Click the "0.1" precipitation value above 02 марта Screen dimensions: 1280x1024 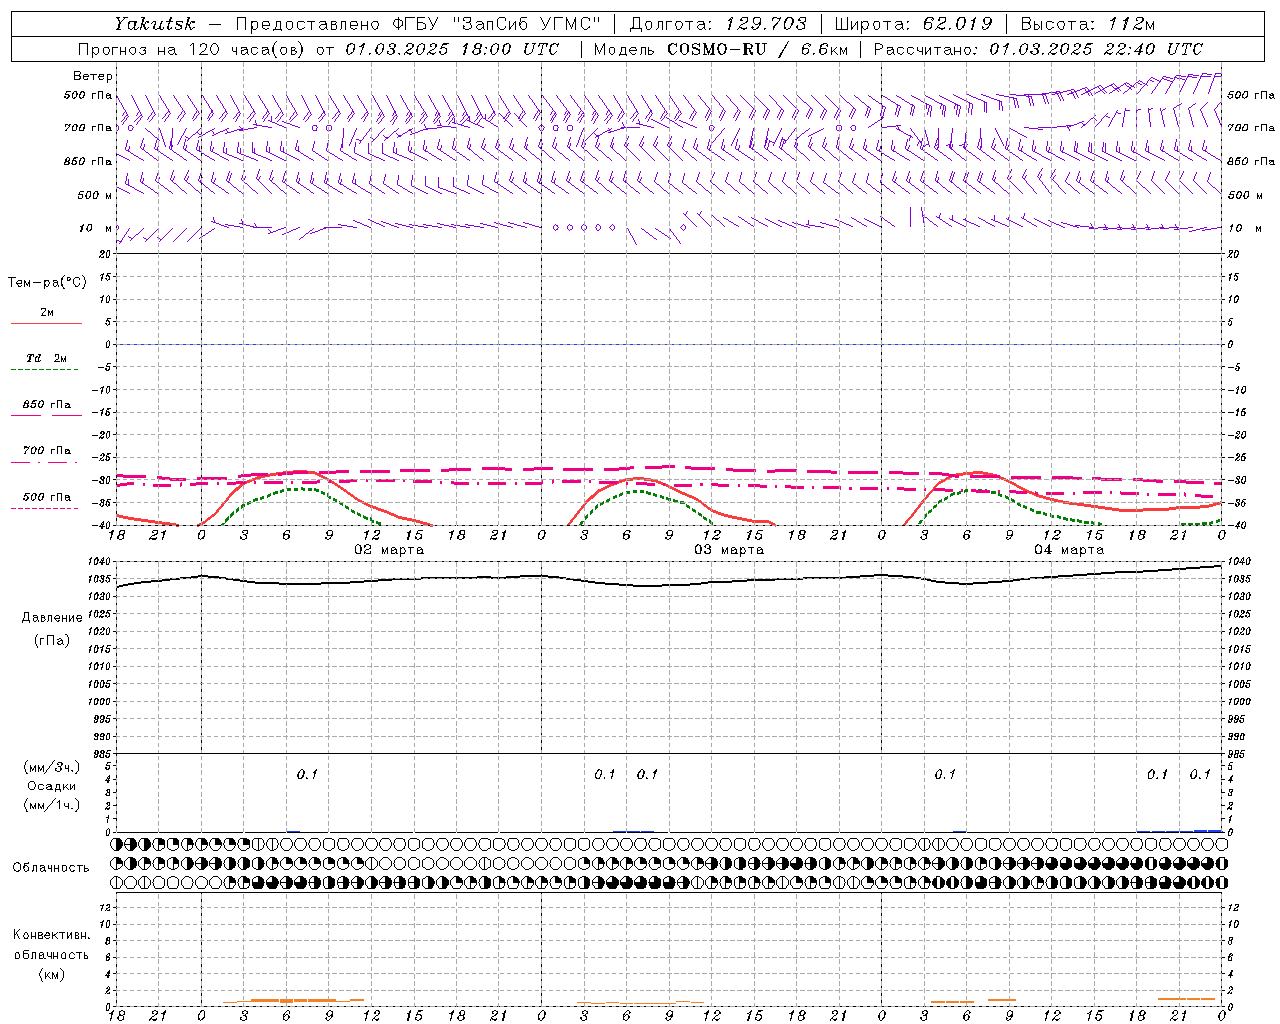307,774
